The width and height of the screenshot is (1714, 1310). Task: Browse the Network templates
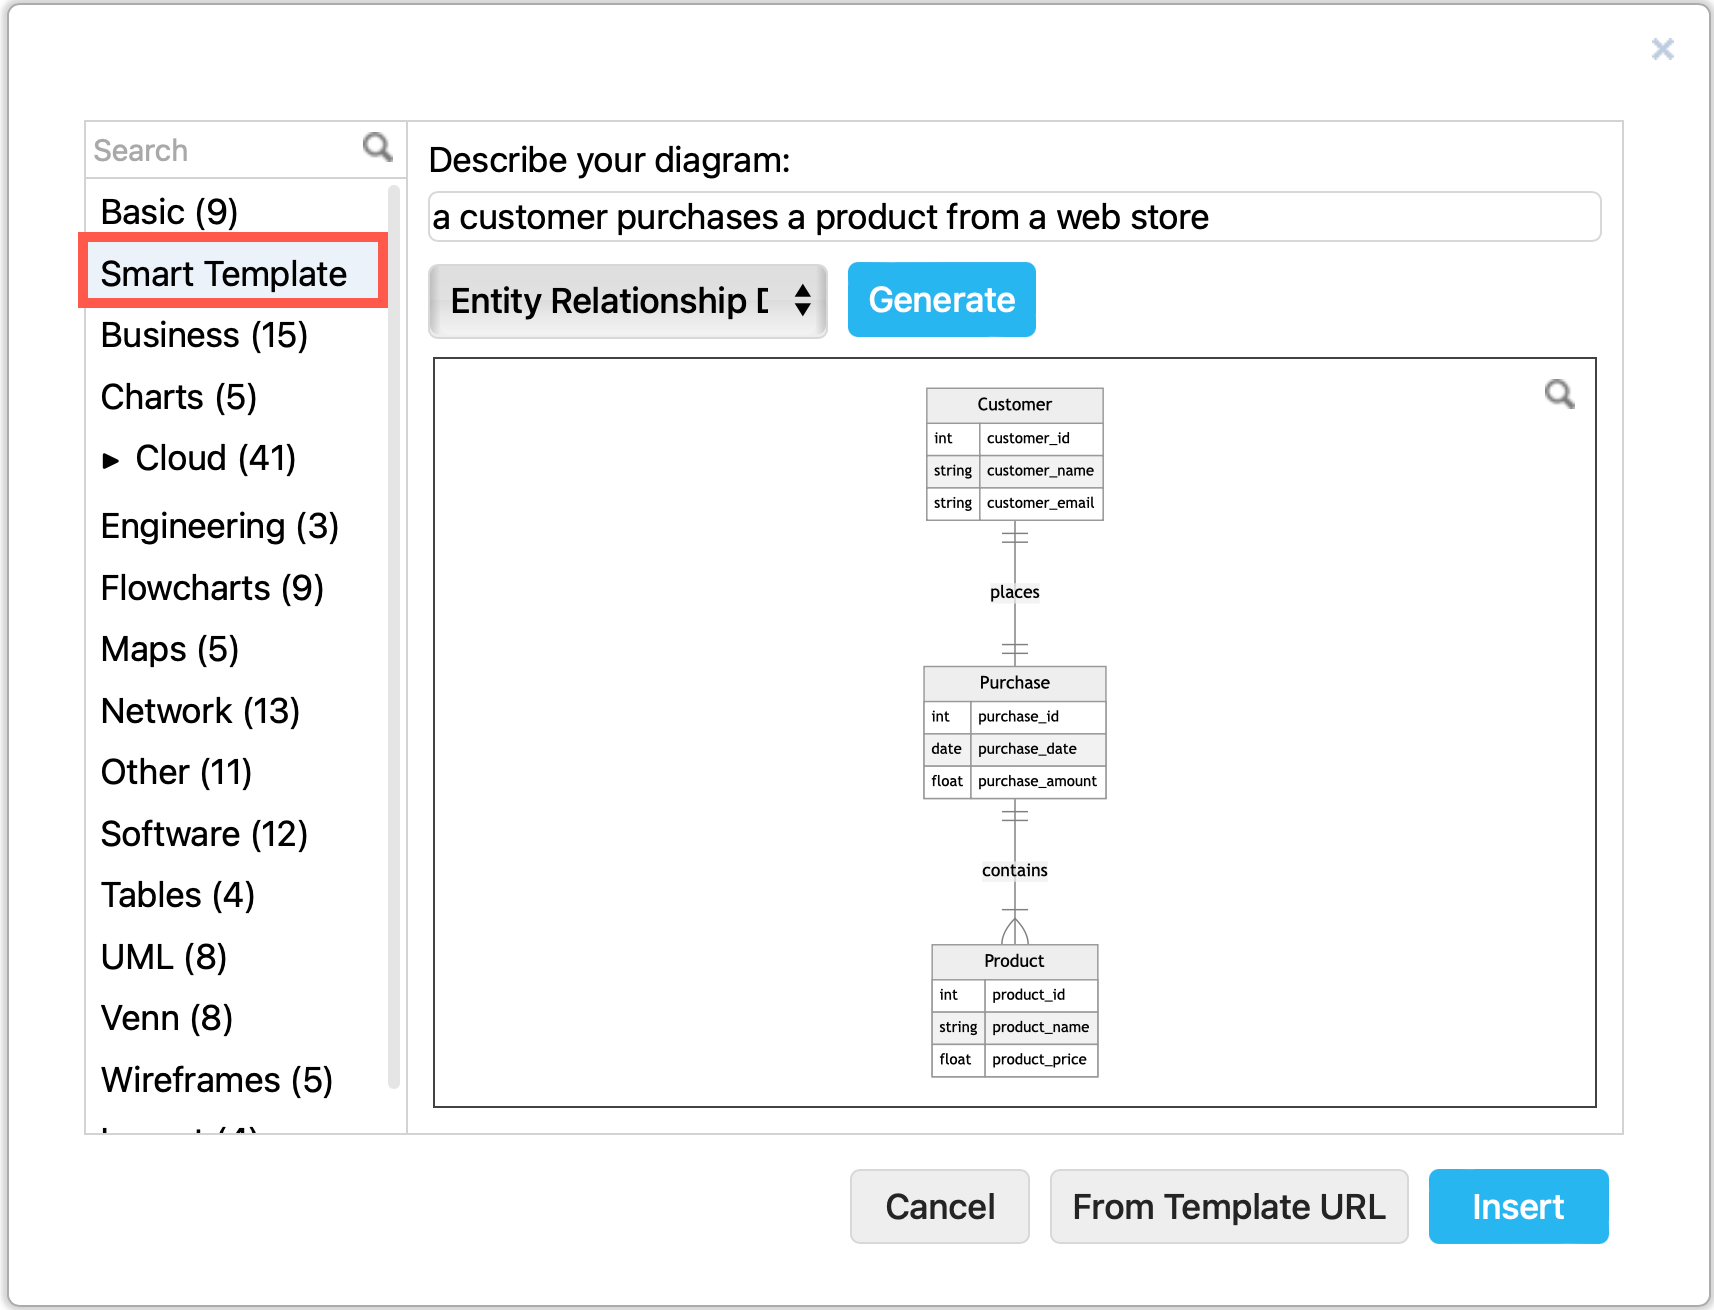pos(199,711)
